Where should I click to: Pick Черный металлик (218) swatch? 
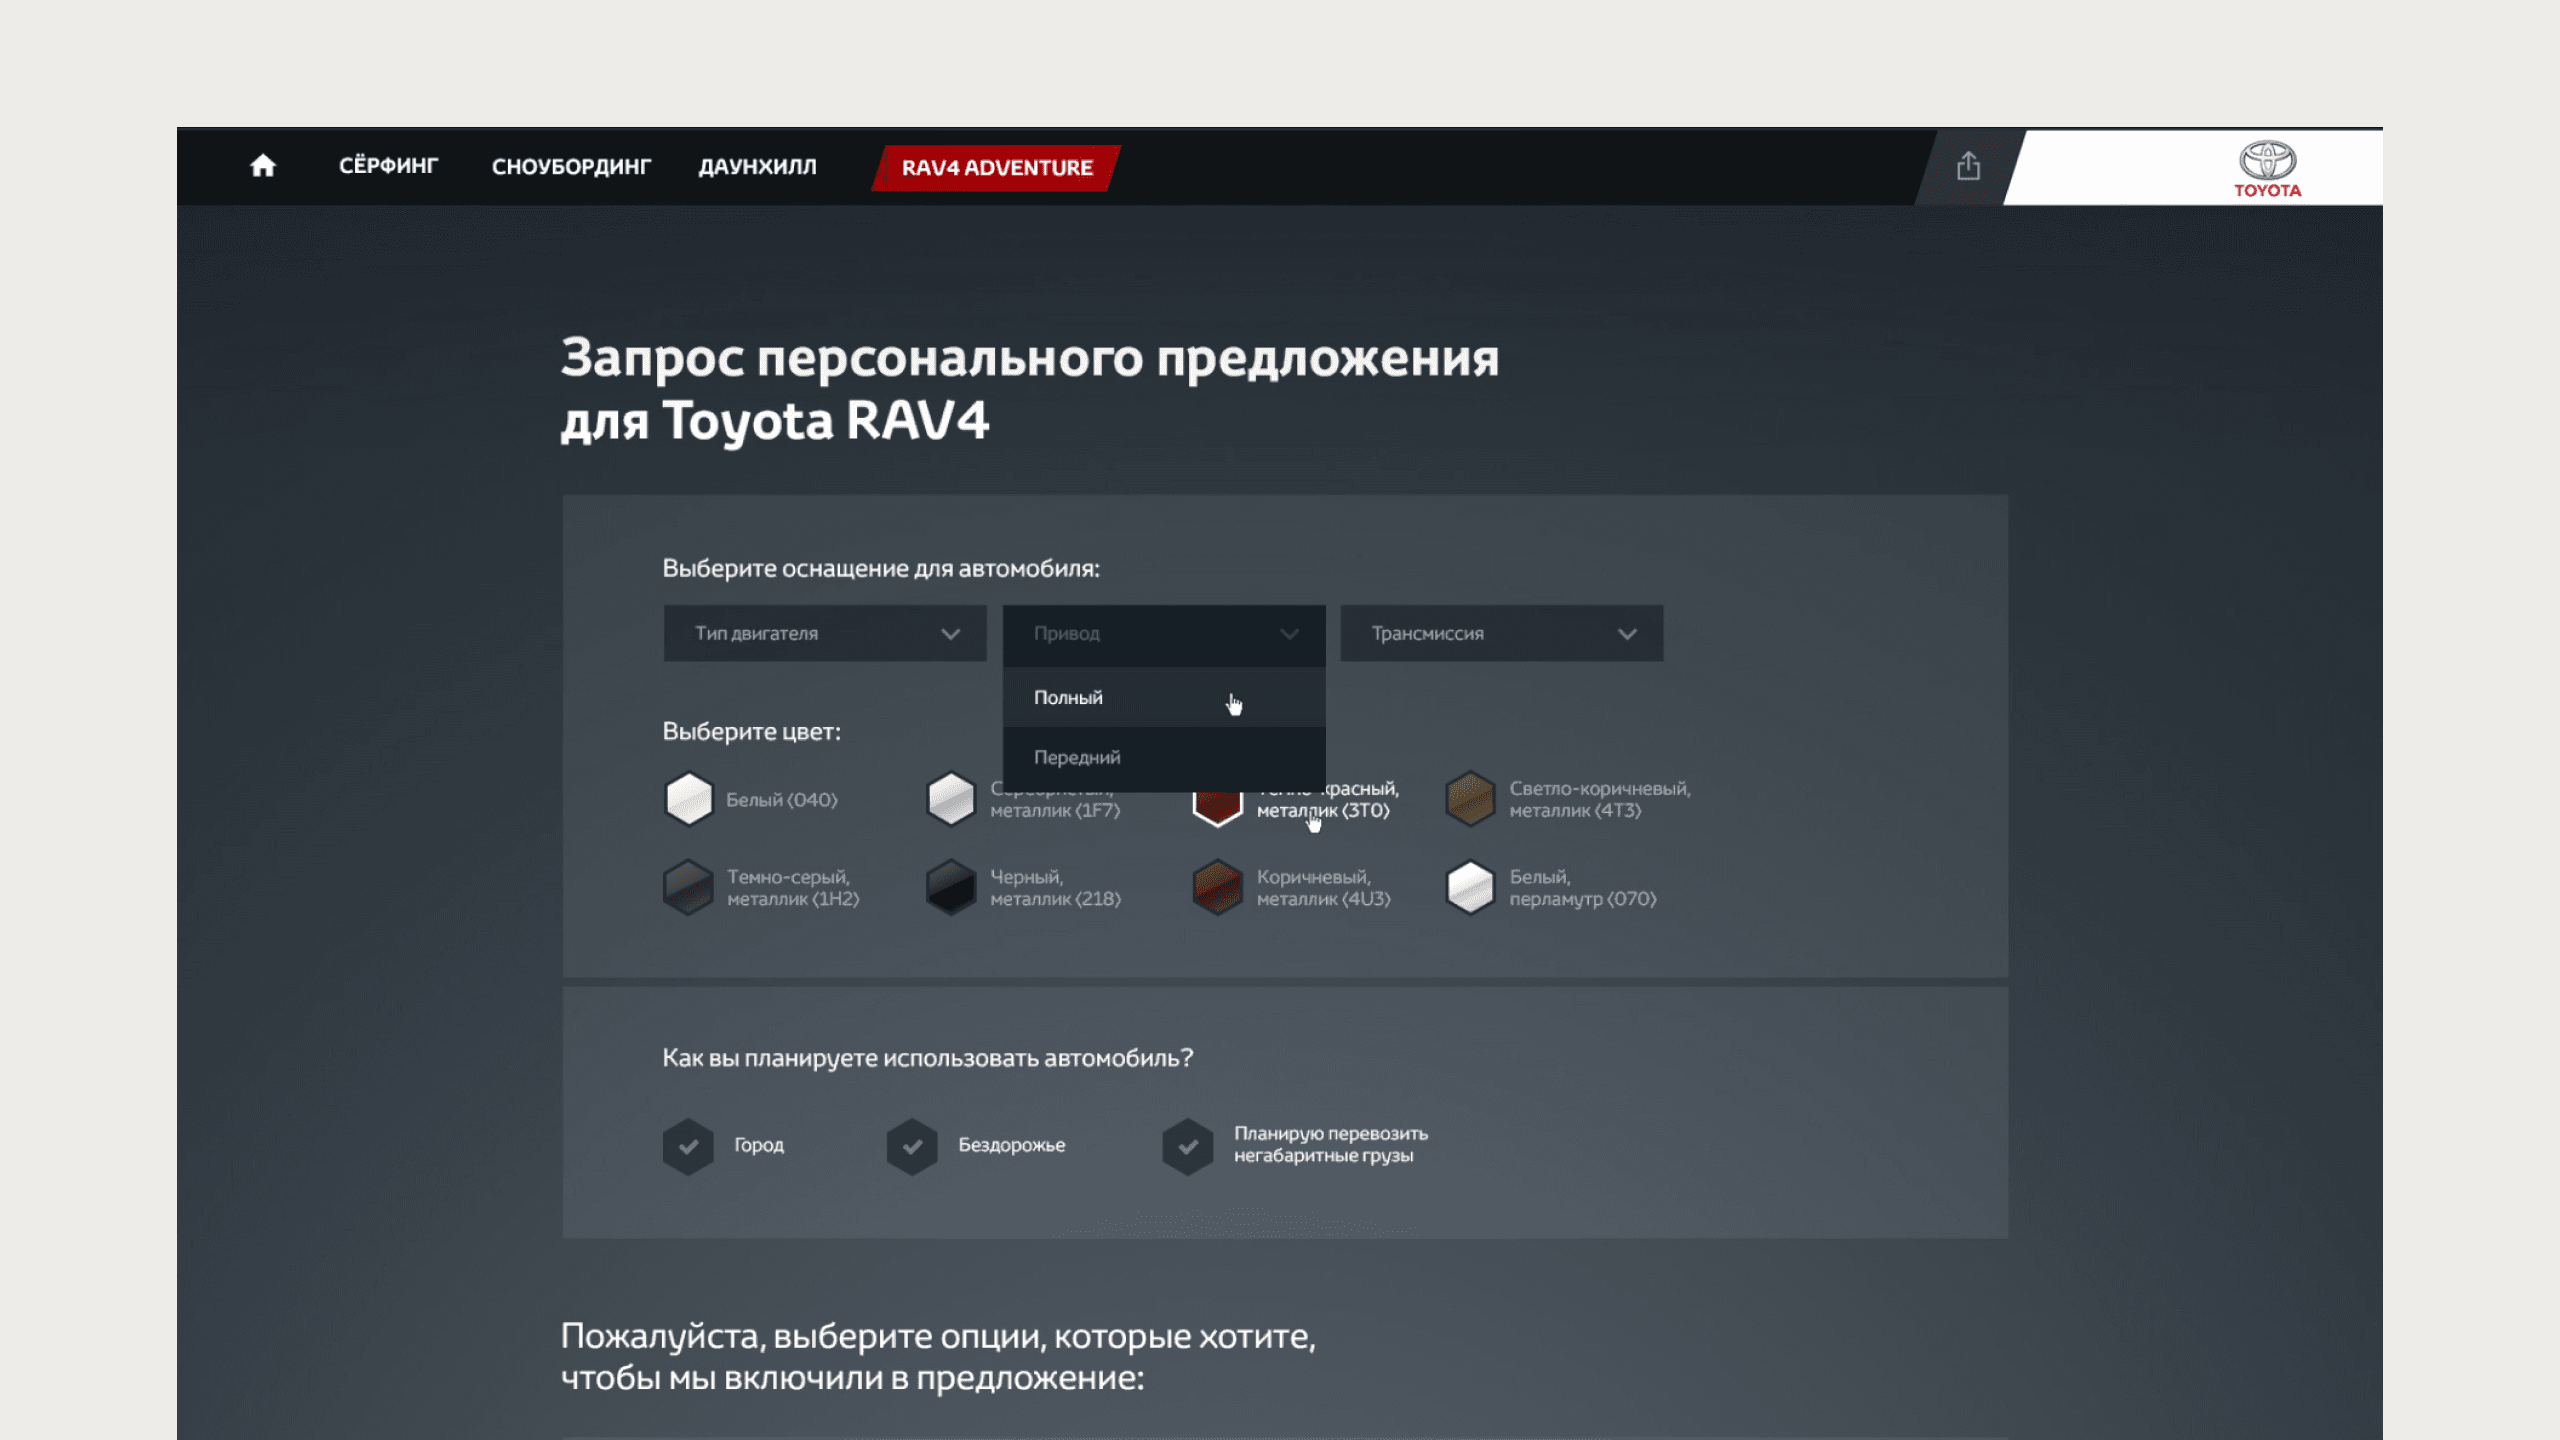[951, 887]
